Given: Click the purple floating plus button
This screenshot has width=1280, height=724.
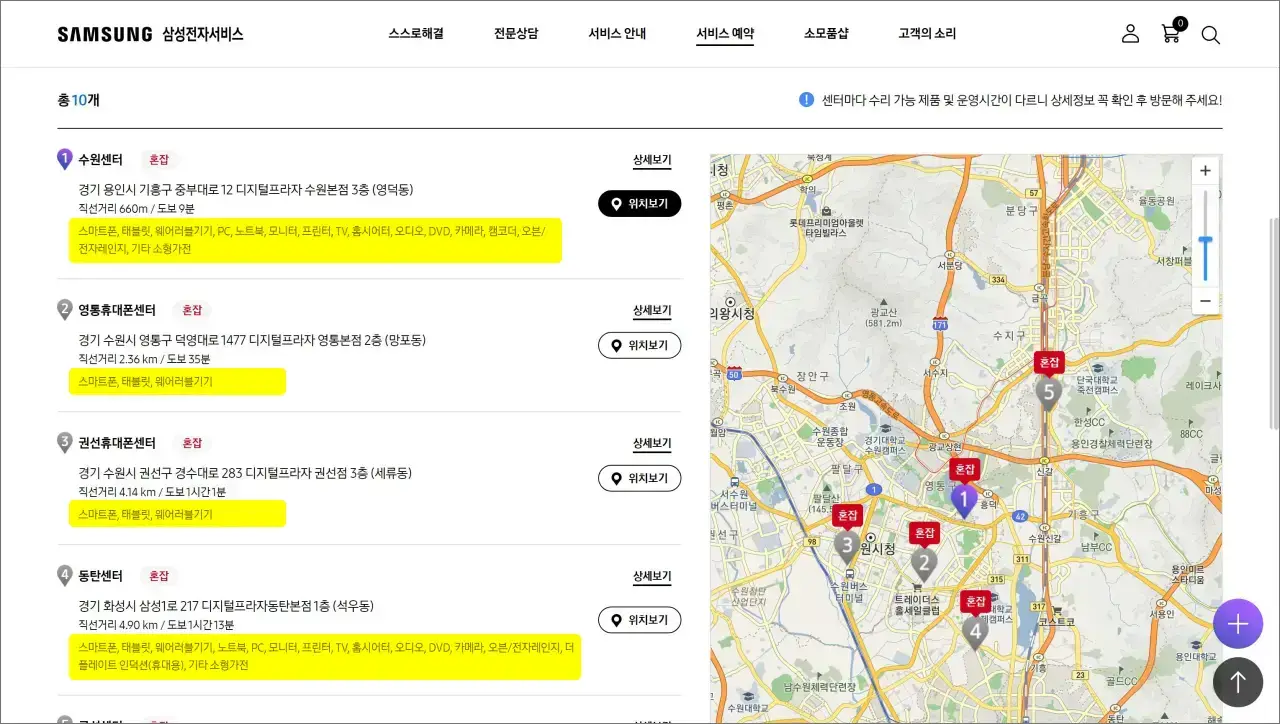Looking at the screenshot, I should point(1238,624).
